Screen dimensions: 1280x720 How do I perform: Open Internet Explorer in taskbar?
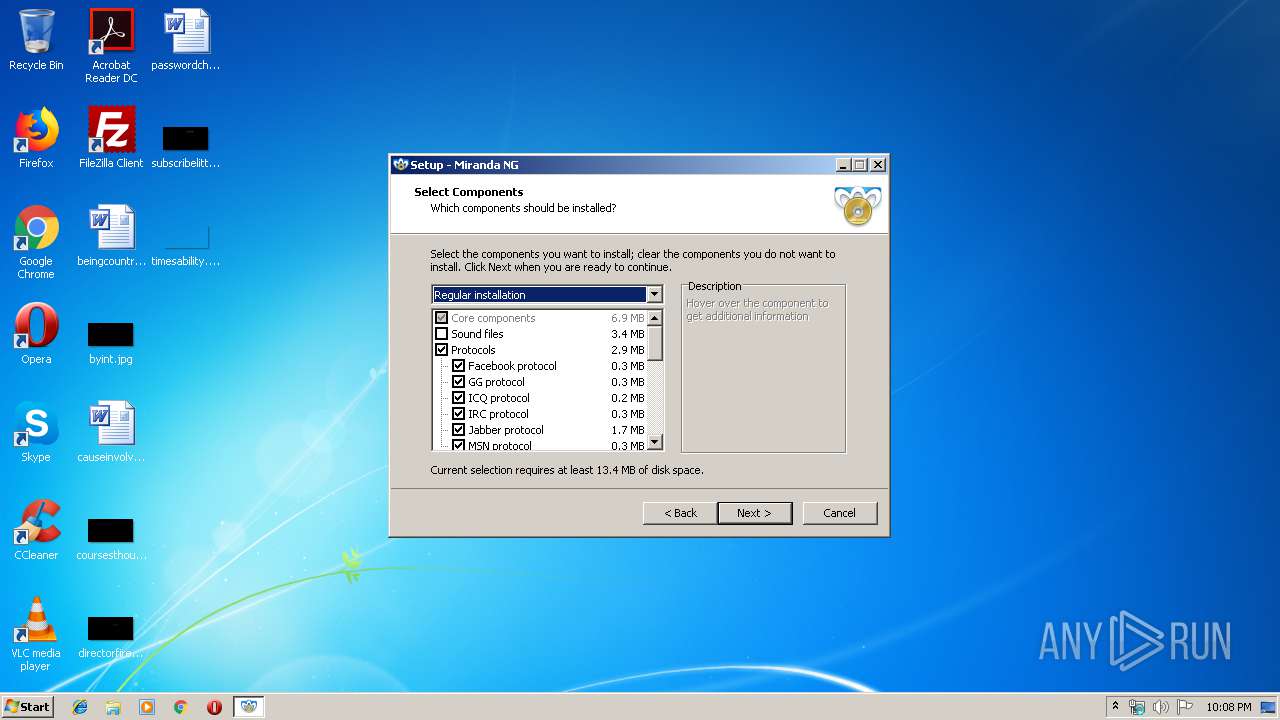click(x=80, y=707)
